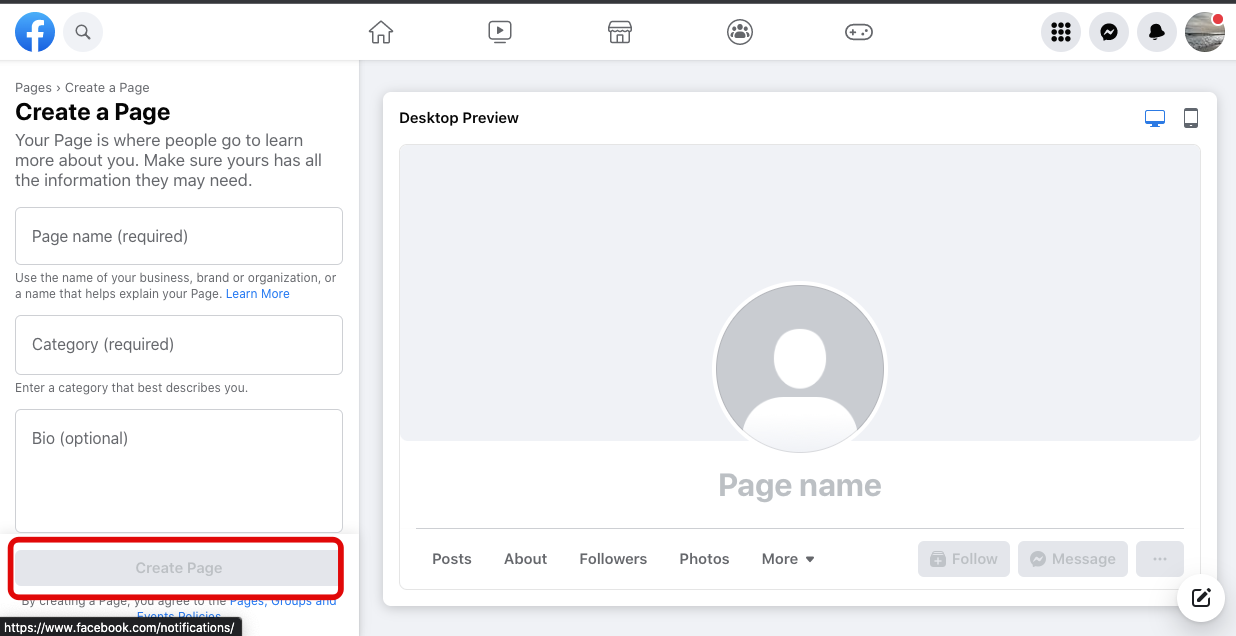Click the 'Create a Page' heading
The height and width of the screenshot is (636, 1236).
(x=93, y=112)
